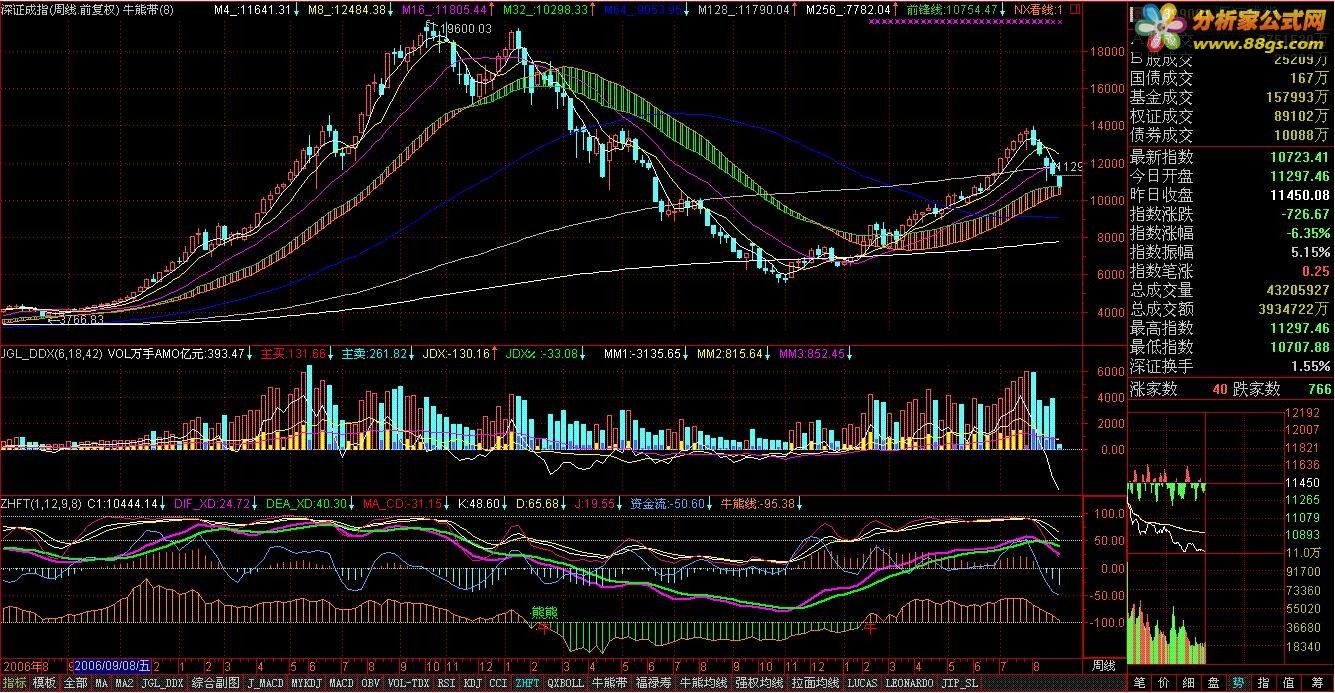
Task: Apply the JGL_DDX indicator tab
Action: pos(162,683)
